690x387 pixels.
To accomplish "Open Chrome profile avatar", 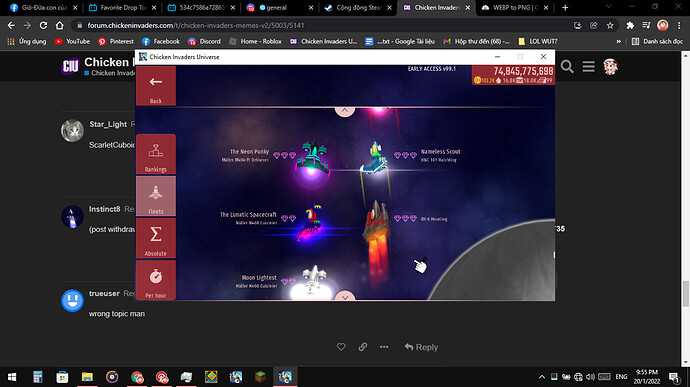I will click(663, 26).
